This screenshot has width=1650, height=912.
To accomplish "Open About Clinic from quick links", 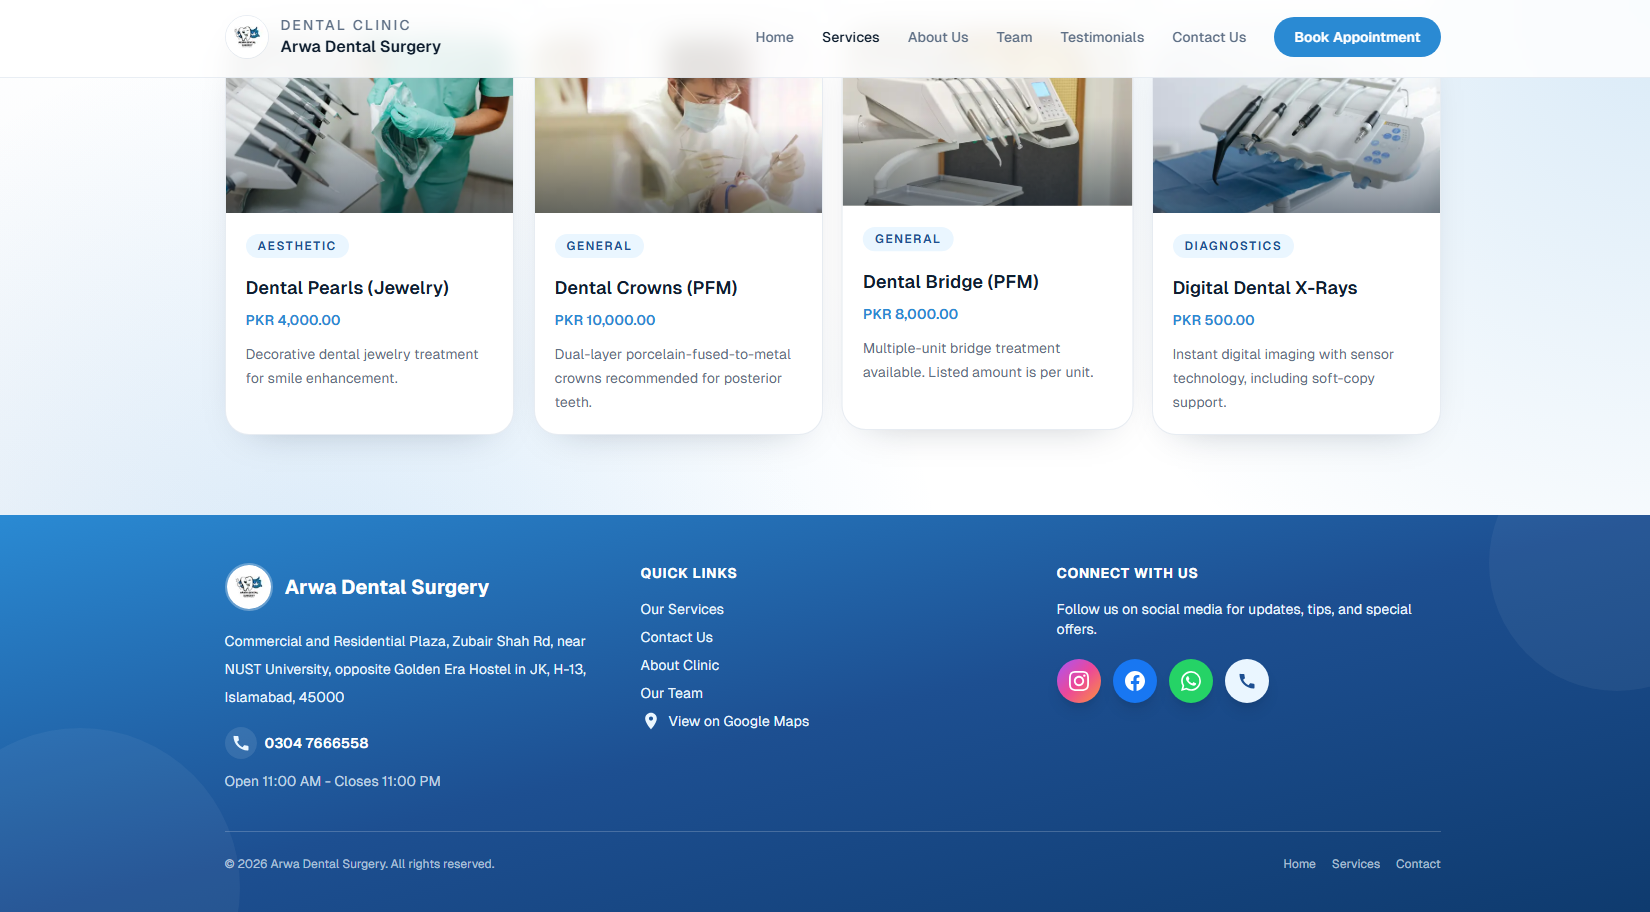I will [x=679, y=665].
